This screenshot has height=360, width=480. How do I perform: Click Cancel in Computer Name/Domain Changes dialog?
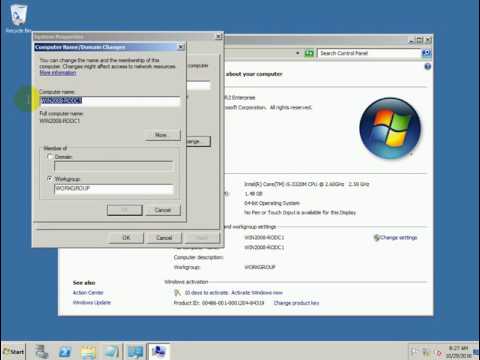(x=163, y=210)
